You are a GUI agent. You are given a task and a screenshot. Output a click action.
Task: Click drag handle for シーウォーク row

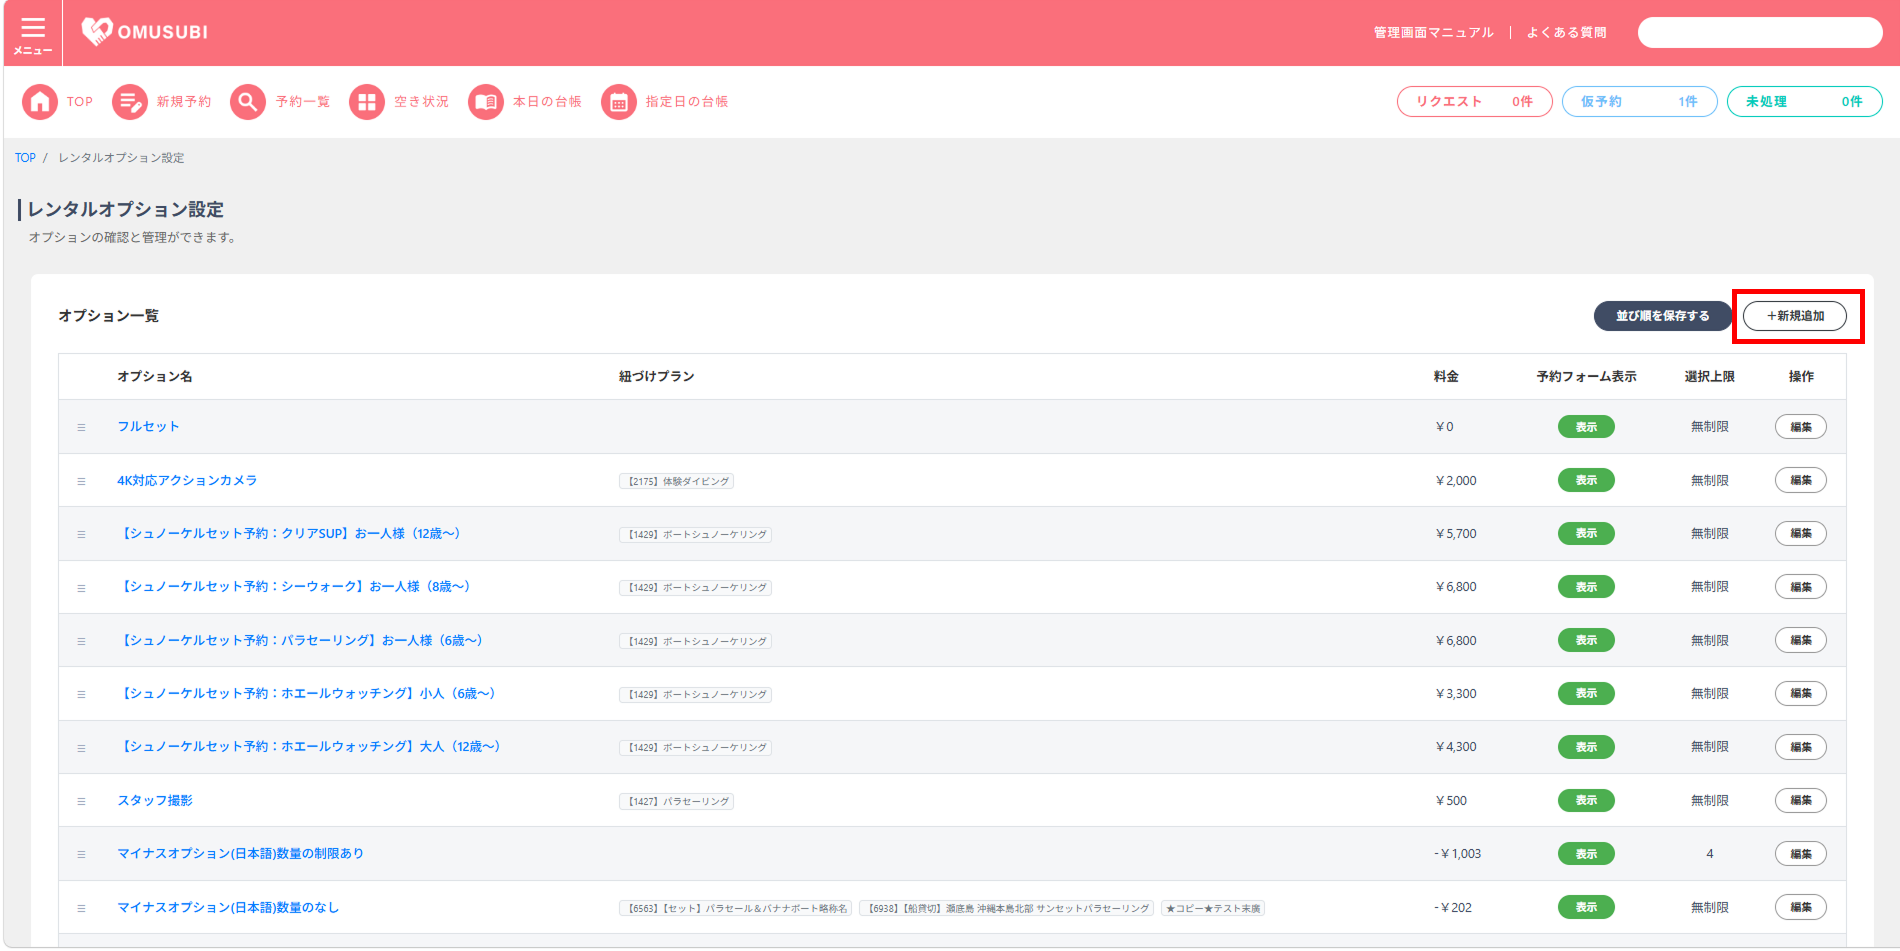[x=82, y=588]
